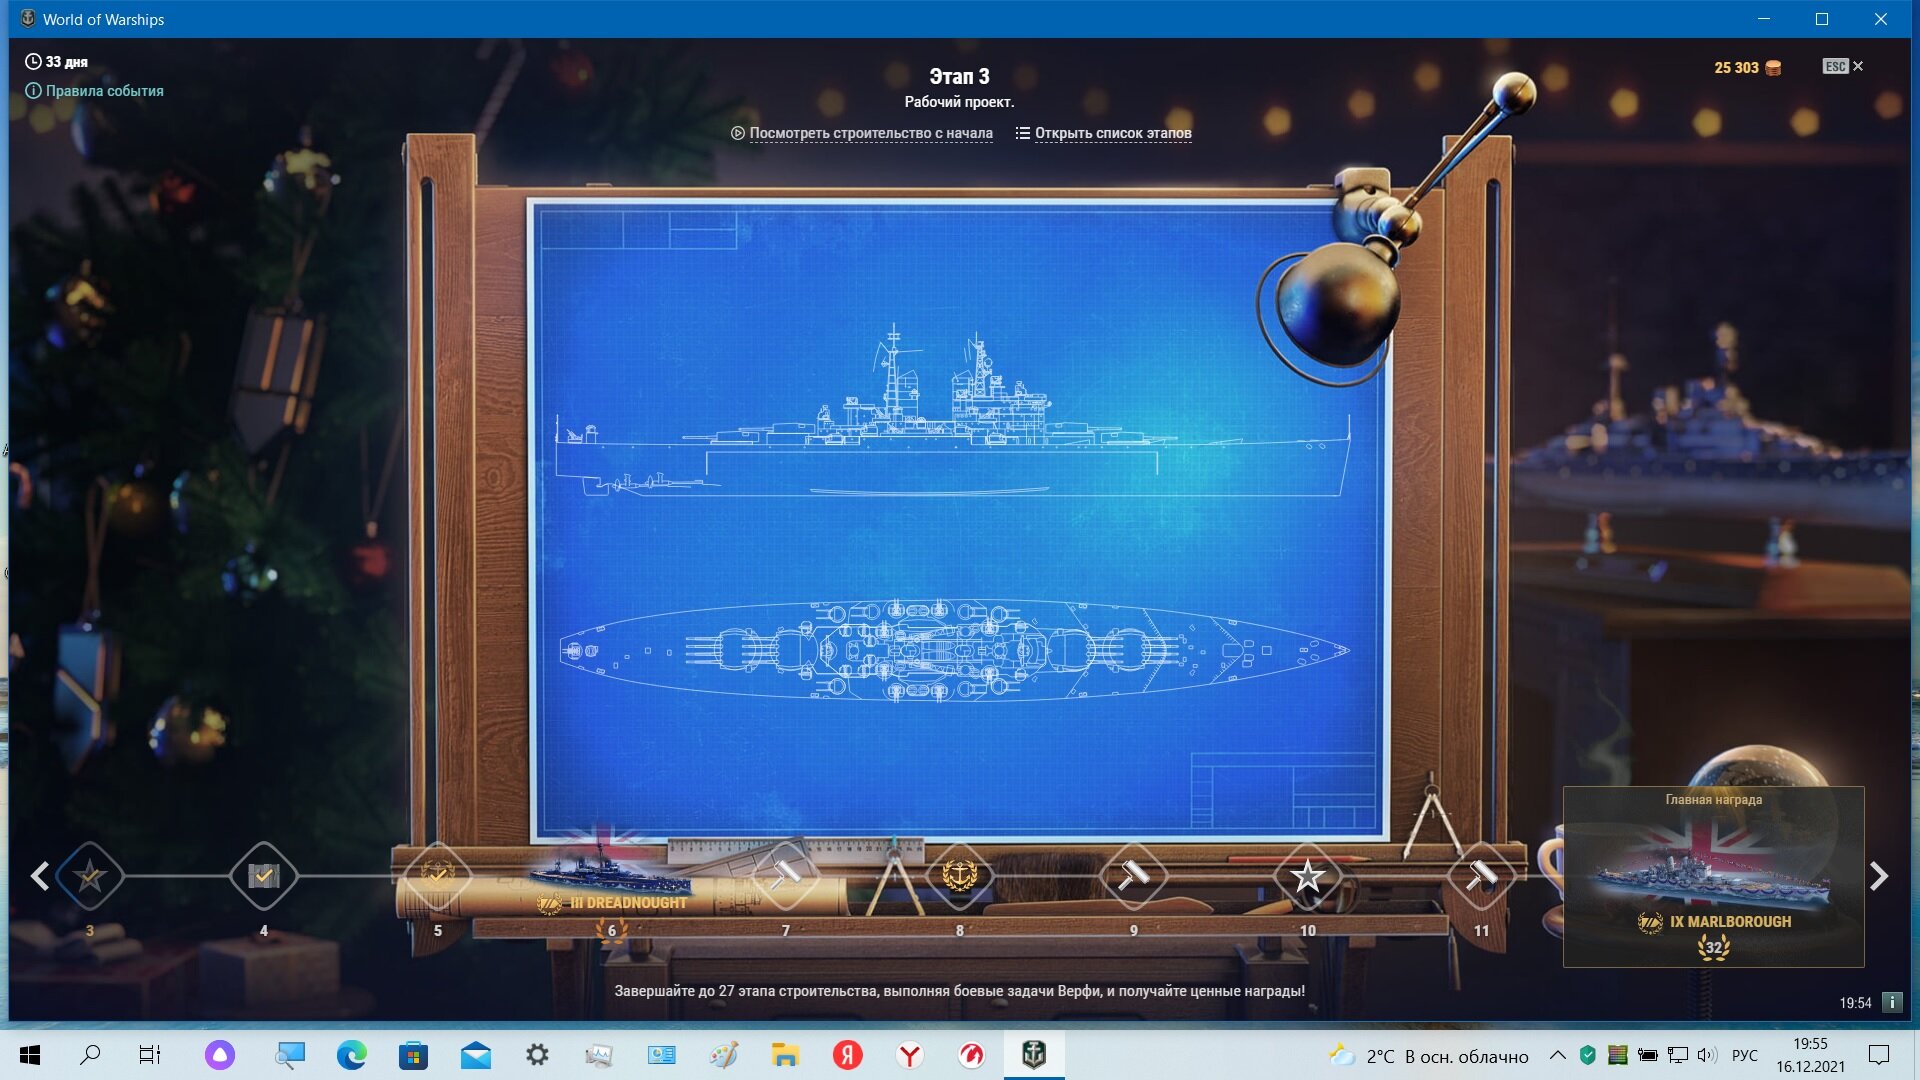Open Mail app from taskbar
This screenshot has height=1080, width=1920.
click(475, 1055)
